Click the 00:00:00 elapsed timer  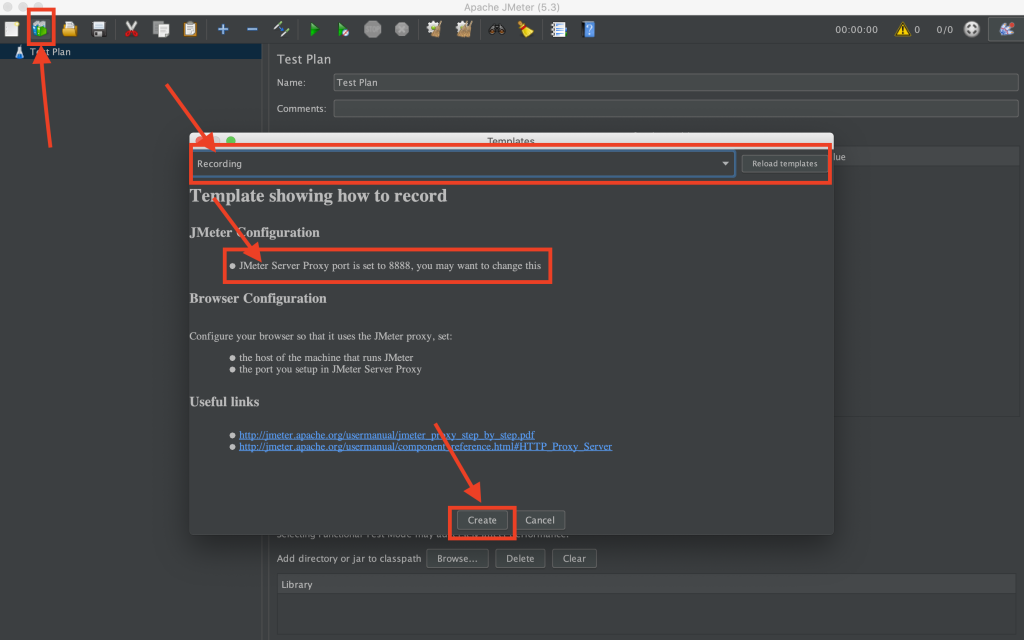856,29
